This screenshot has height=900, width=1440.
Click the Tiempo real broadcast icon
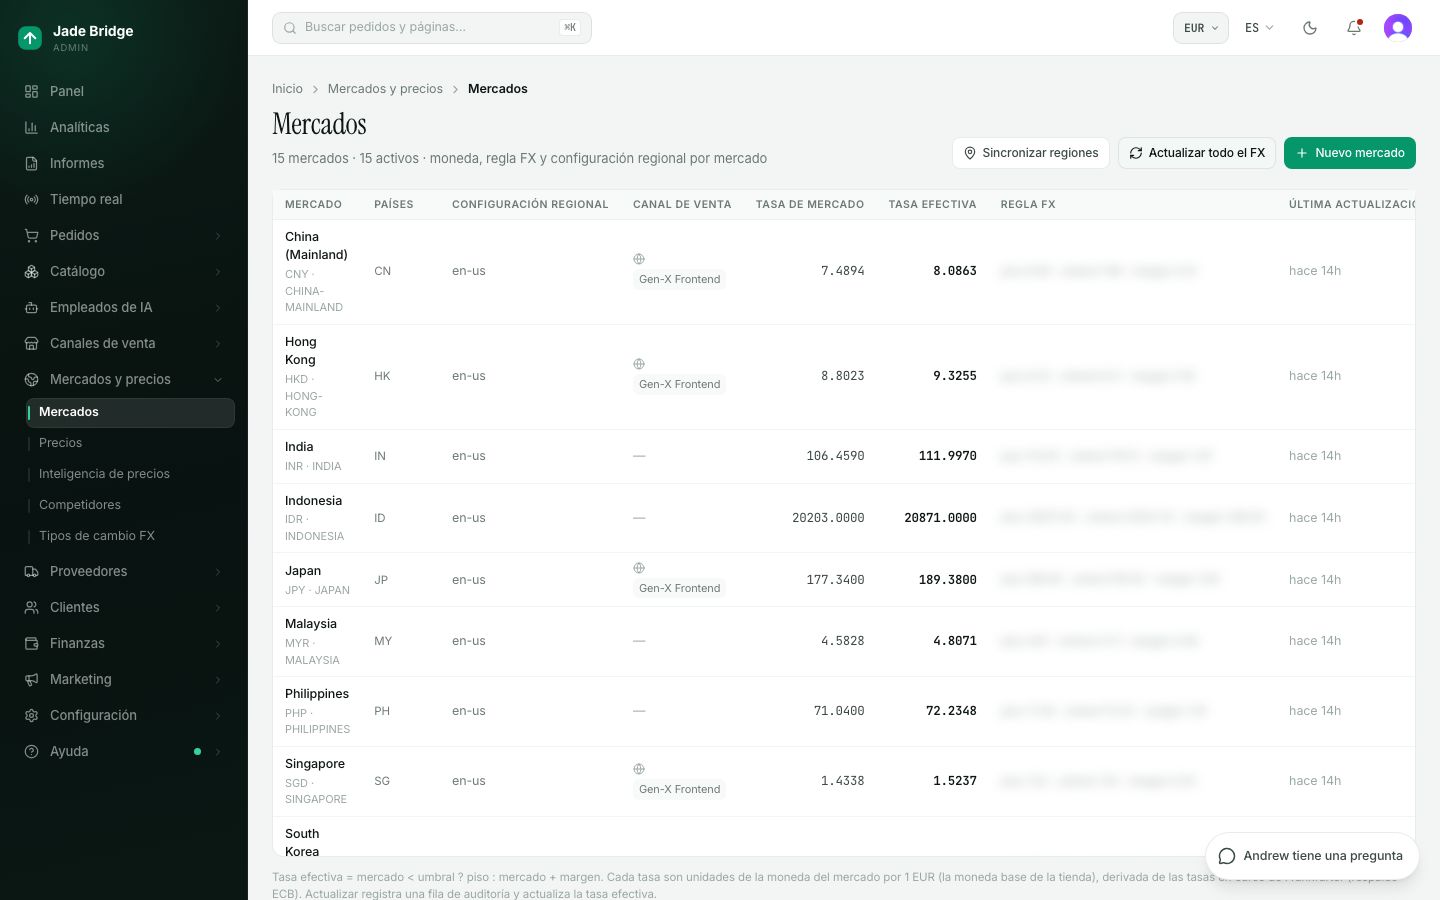point(32,199)
